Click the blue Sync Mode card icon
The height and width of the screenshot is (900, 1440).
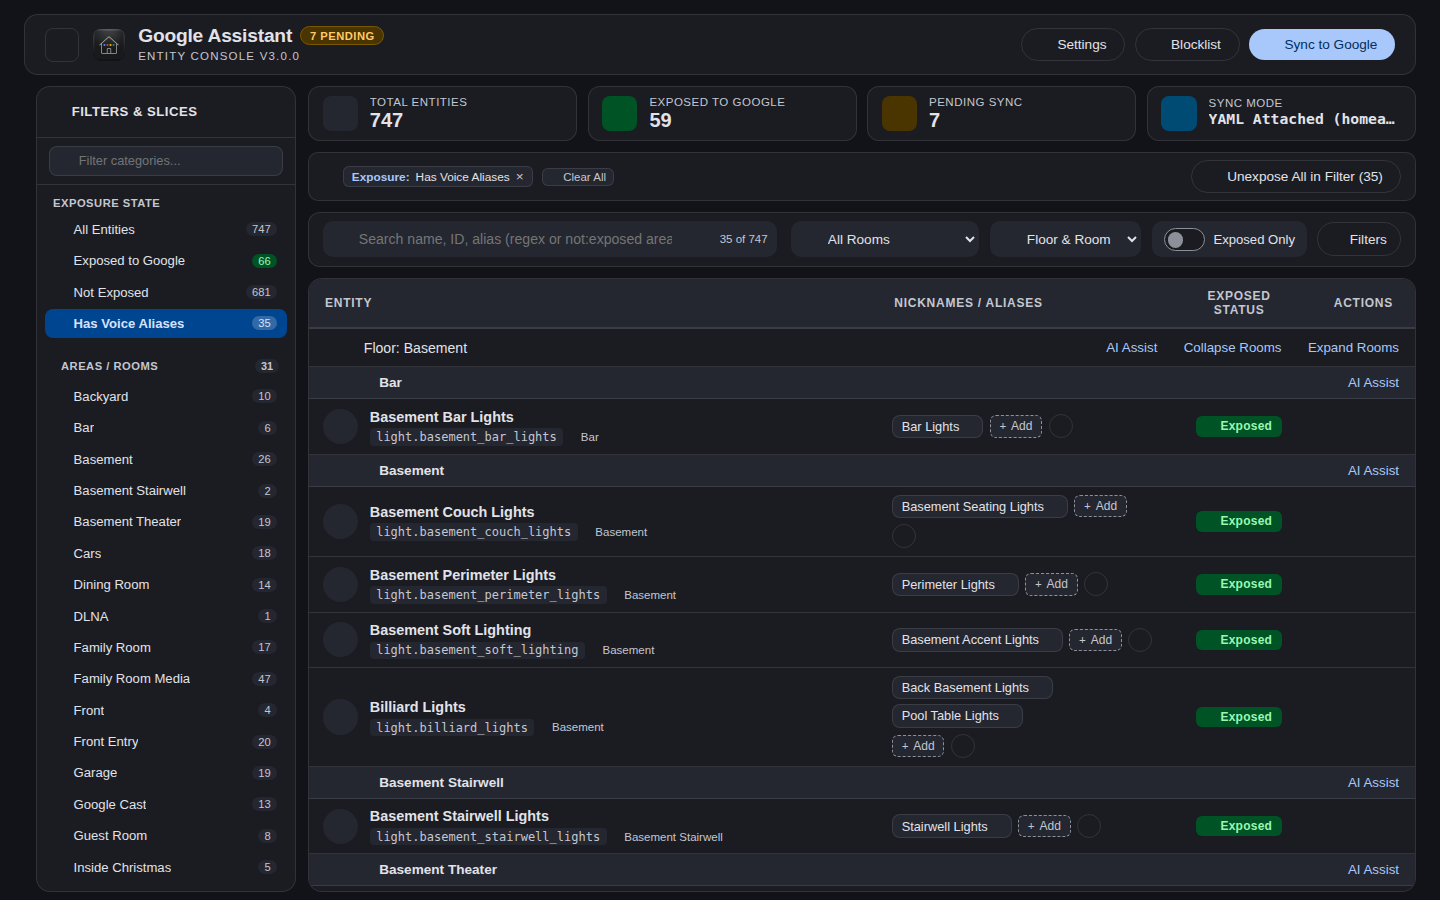[x=1179, y=113]
